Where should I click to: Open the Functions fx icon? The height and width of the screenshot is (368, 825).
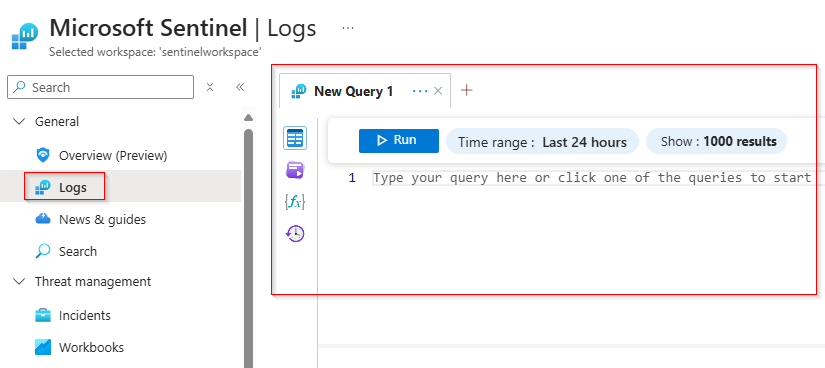(x=295, y=202)
